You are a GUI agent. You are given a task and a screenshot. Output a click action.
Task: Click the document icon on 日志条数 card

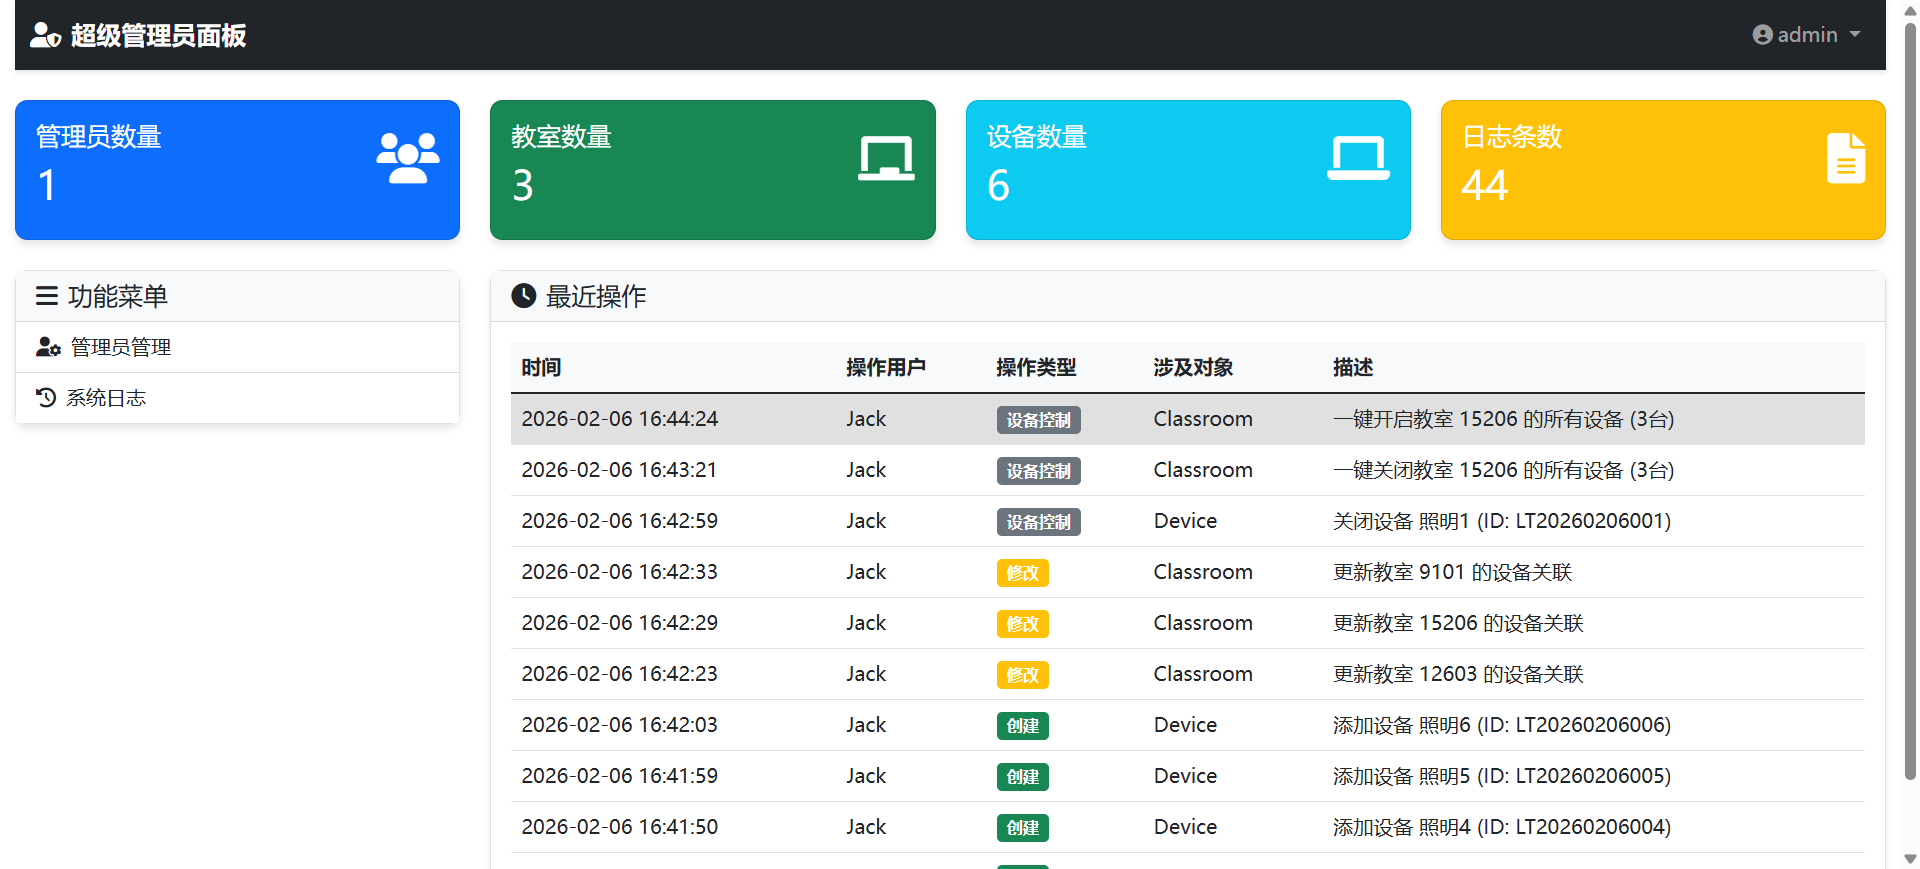tap(1846, 158)
